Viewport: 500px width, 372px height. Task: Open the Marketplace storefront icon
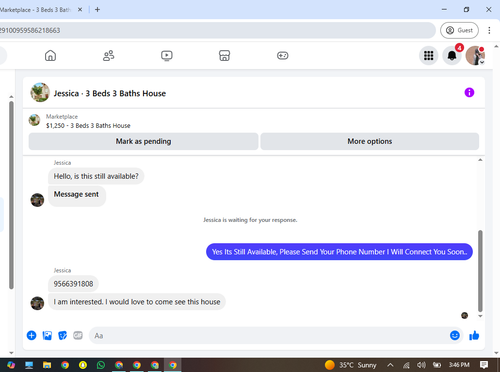tap(224, 55)
